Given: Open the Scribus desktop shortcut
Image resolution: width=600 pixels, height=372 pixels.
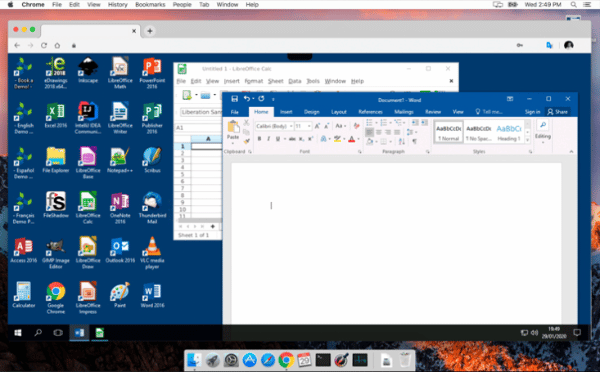Looking at the screenshot, I should (x=152, y=160).
